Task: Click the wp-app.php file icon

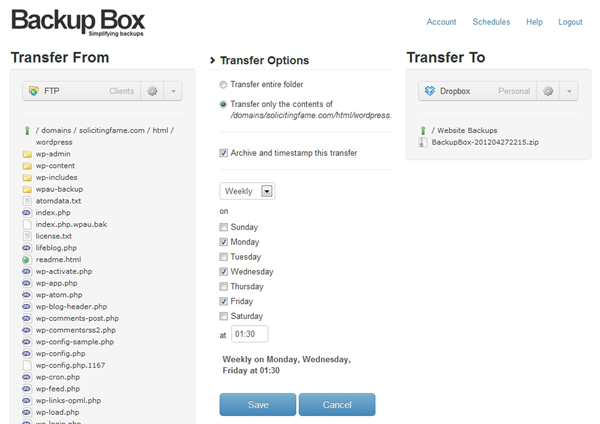Action: (26, 283)
